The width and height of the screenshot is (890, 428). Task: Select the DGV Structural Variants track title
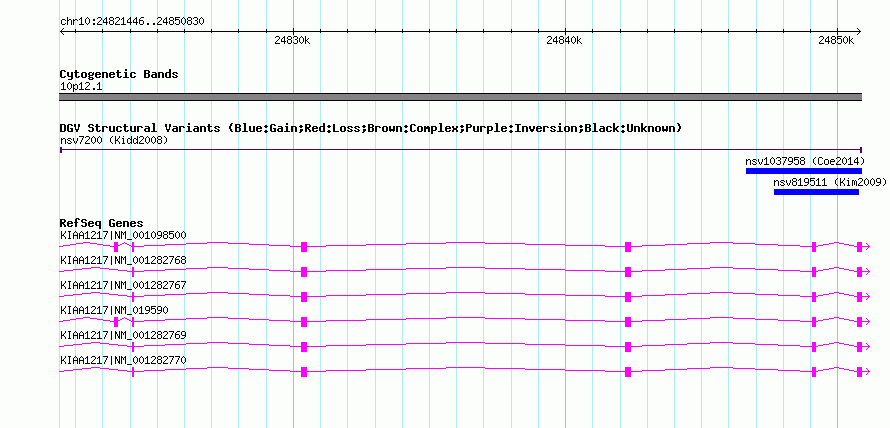[x=371, y=128]
